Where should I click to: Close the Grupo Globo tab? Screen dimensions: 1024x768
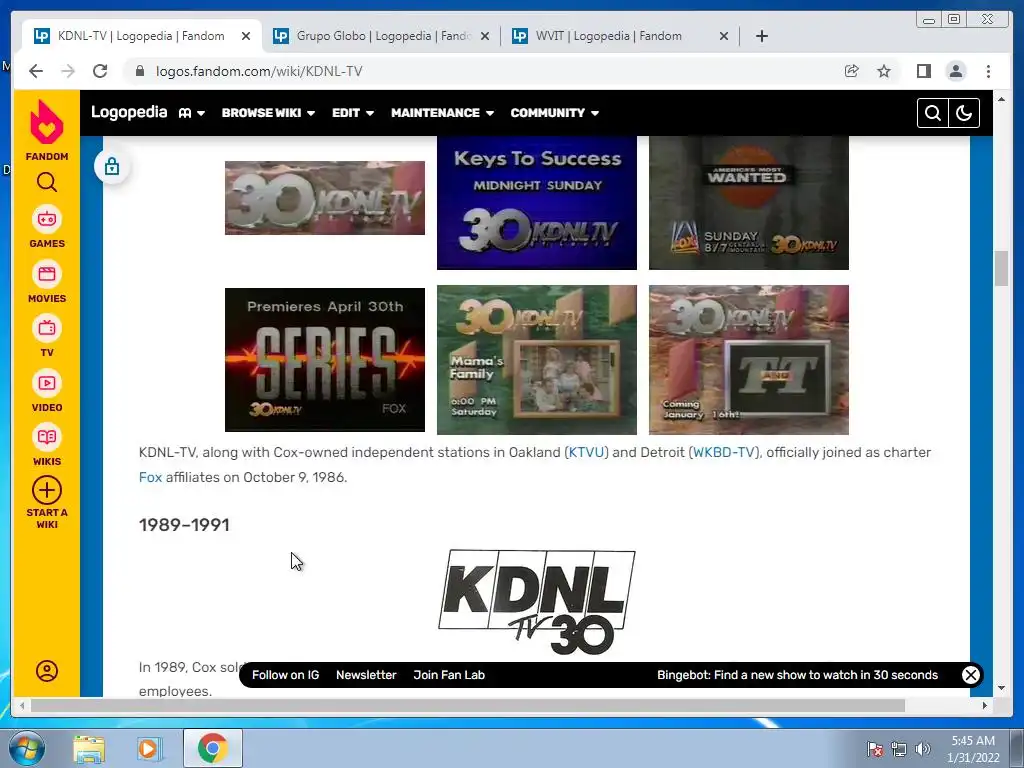click(x=485, y=37)
